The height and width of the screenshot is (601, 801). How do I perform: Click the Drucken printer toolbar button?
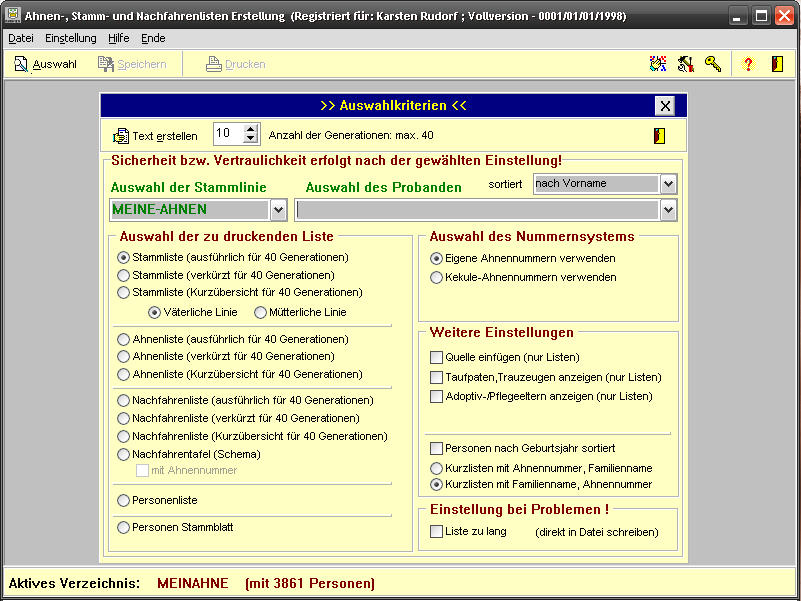[x=235, y=64]
